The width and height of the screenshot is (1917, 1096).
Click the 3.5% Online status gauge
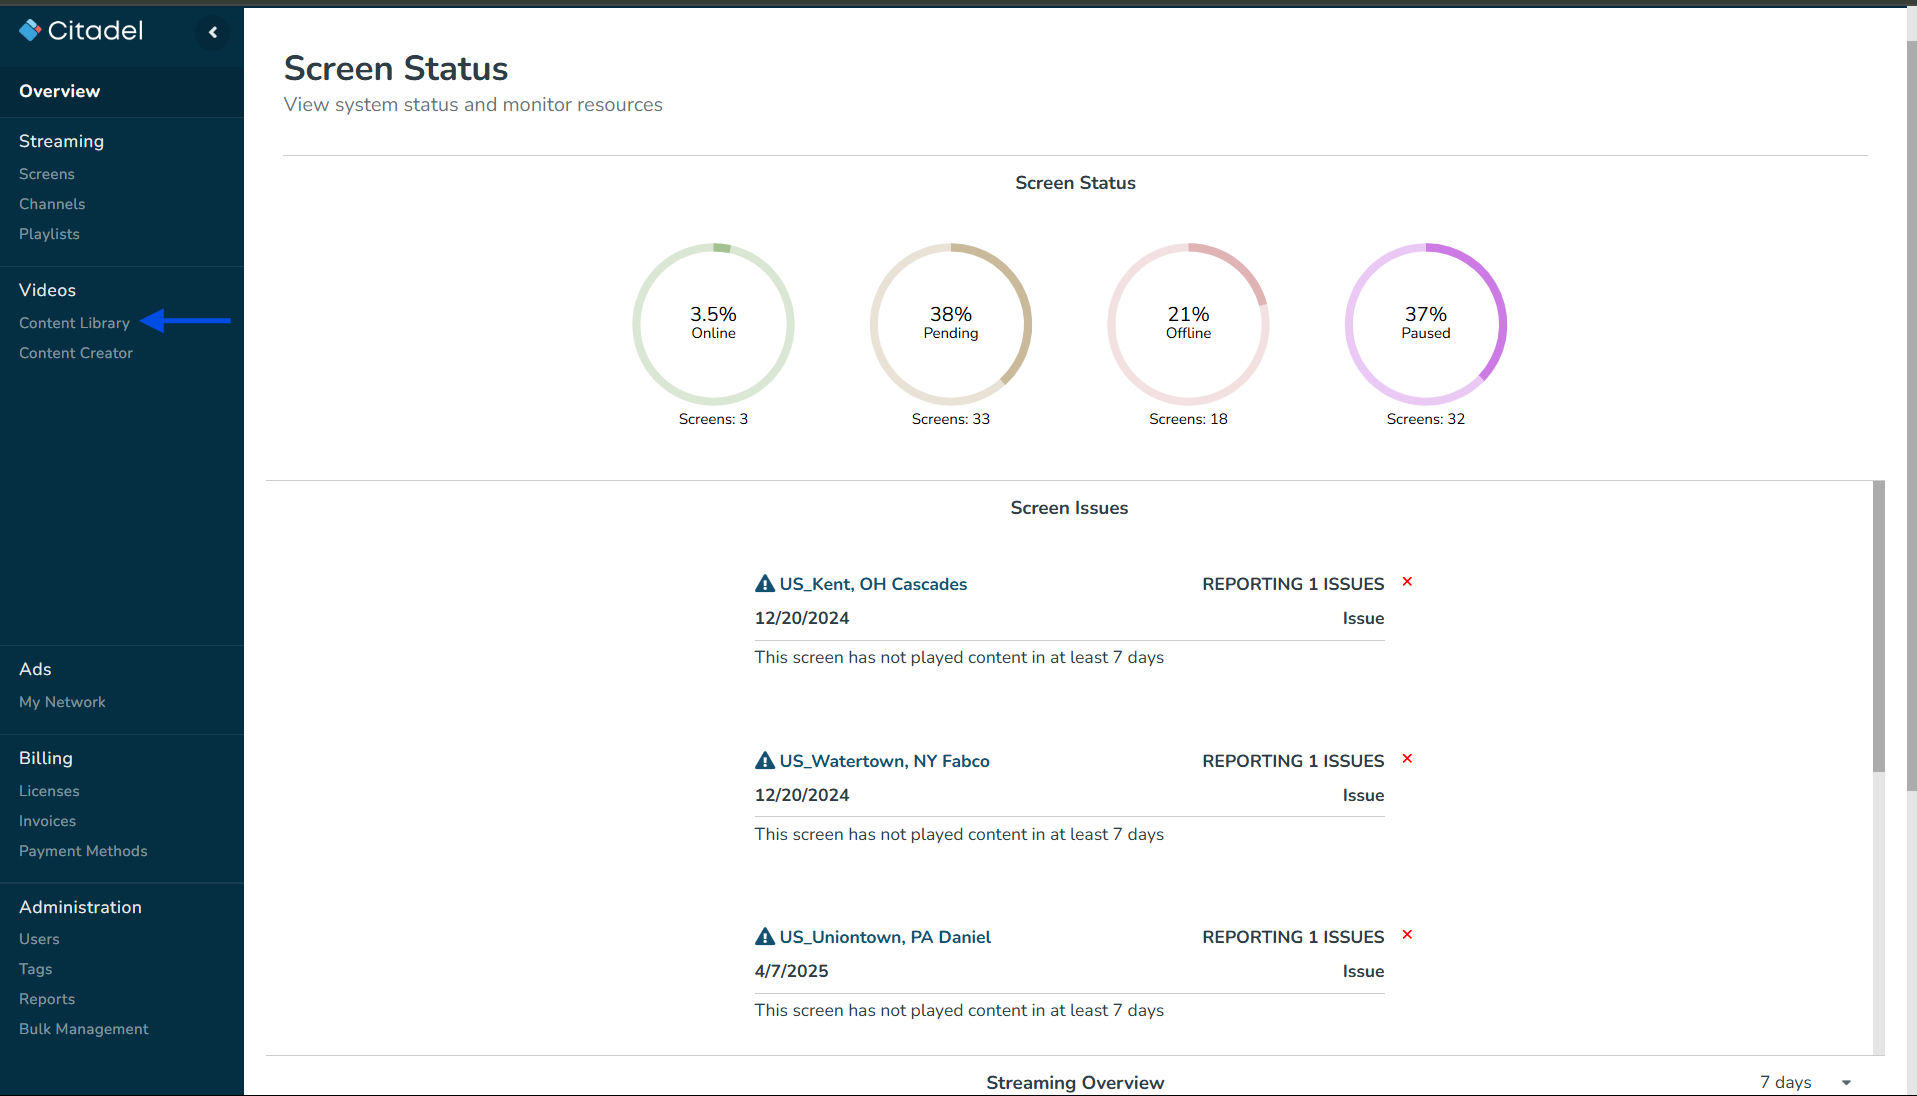click(713, 324)
